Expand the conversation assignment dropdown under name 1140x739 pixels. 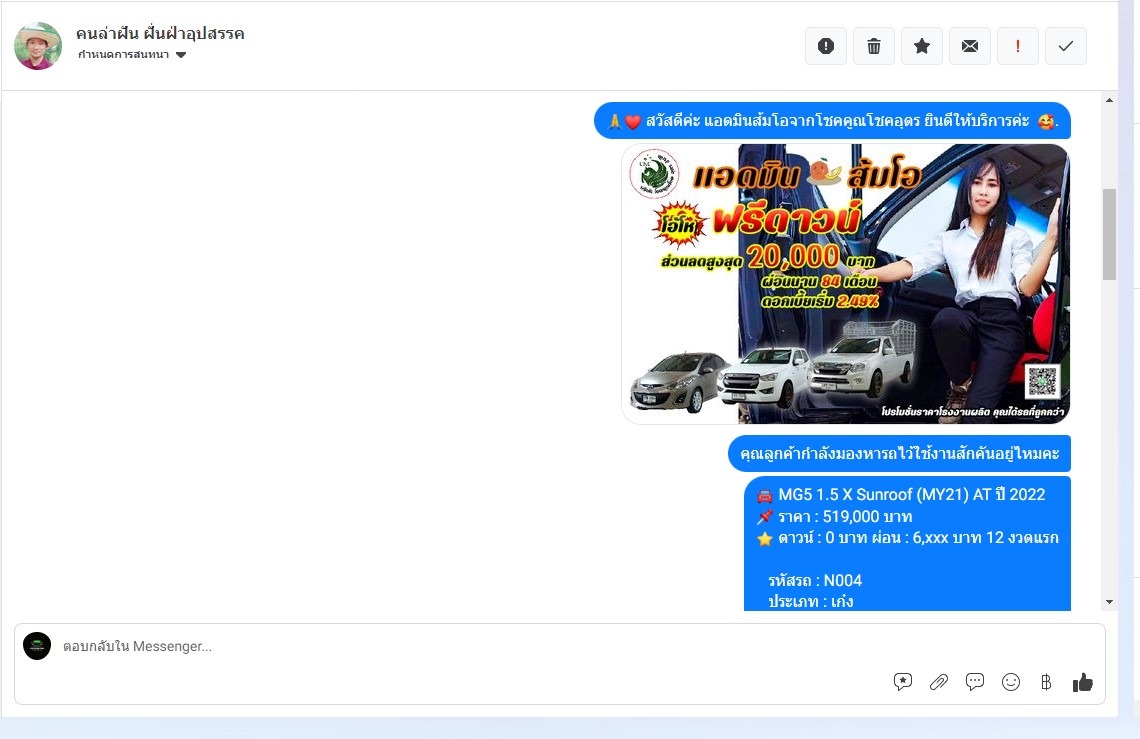(124, 55)
